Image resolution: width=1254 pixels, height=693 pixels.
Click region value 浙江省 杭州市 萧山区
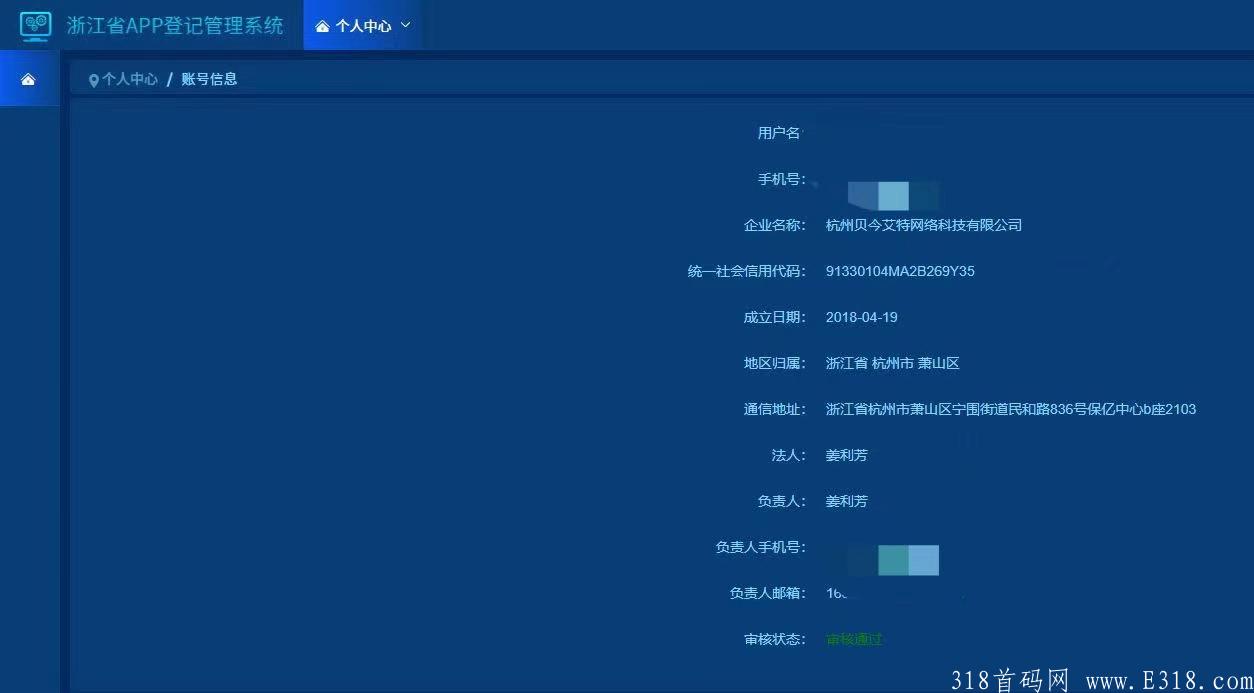click(x=893, y=363)
